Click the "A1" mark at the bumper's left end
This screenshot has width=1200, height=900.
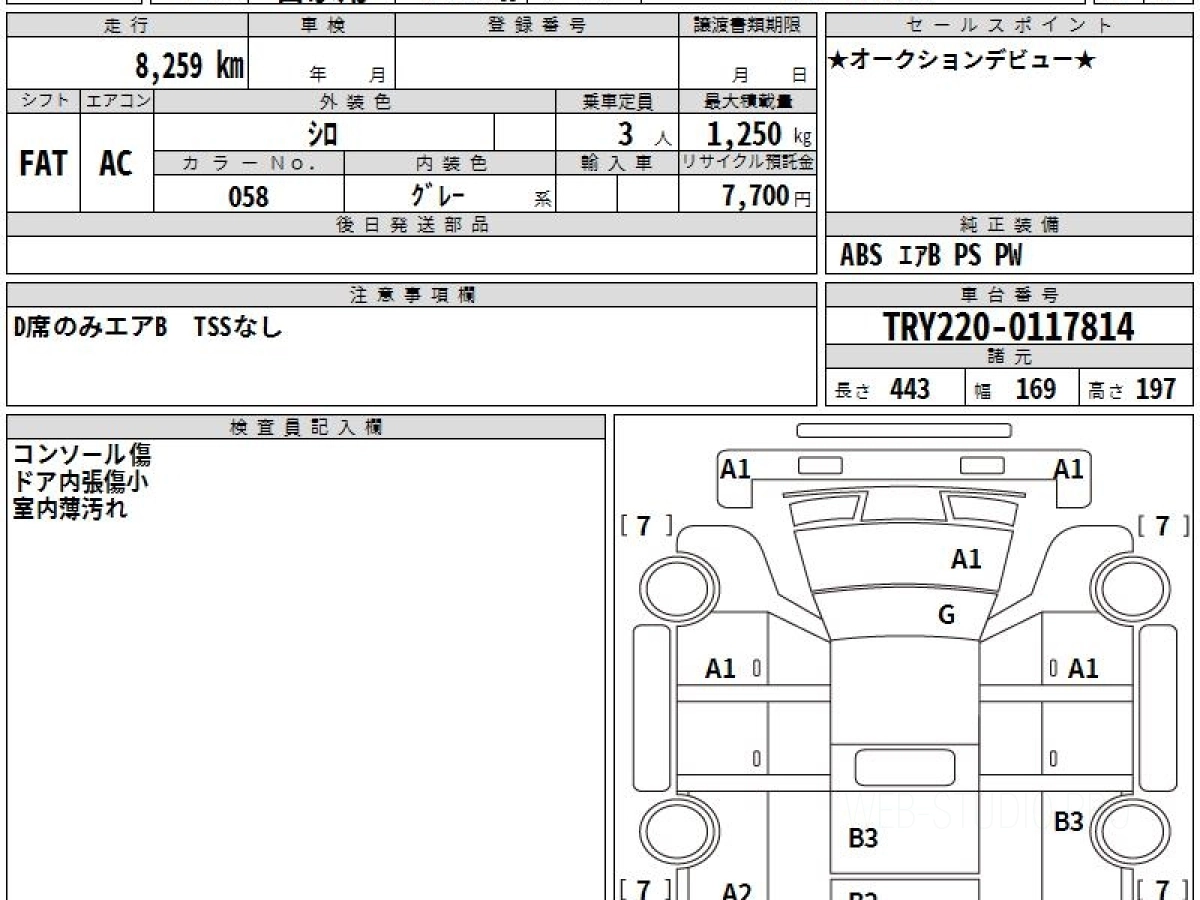coord(736,467)
